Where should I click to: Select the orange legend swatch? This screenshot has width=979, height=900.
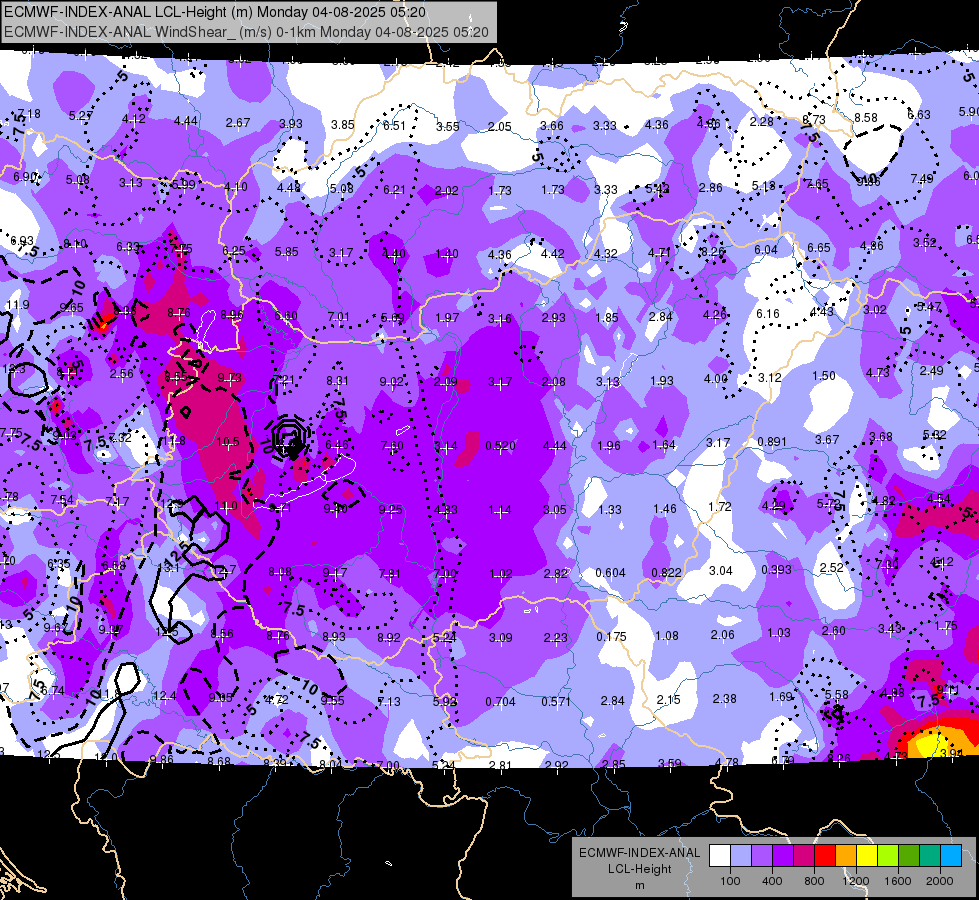pos(846,855)
